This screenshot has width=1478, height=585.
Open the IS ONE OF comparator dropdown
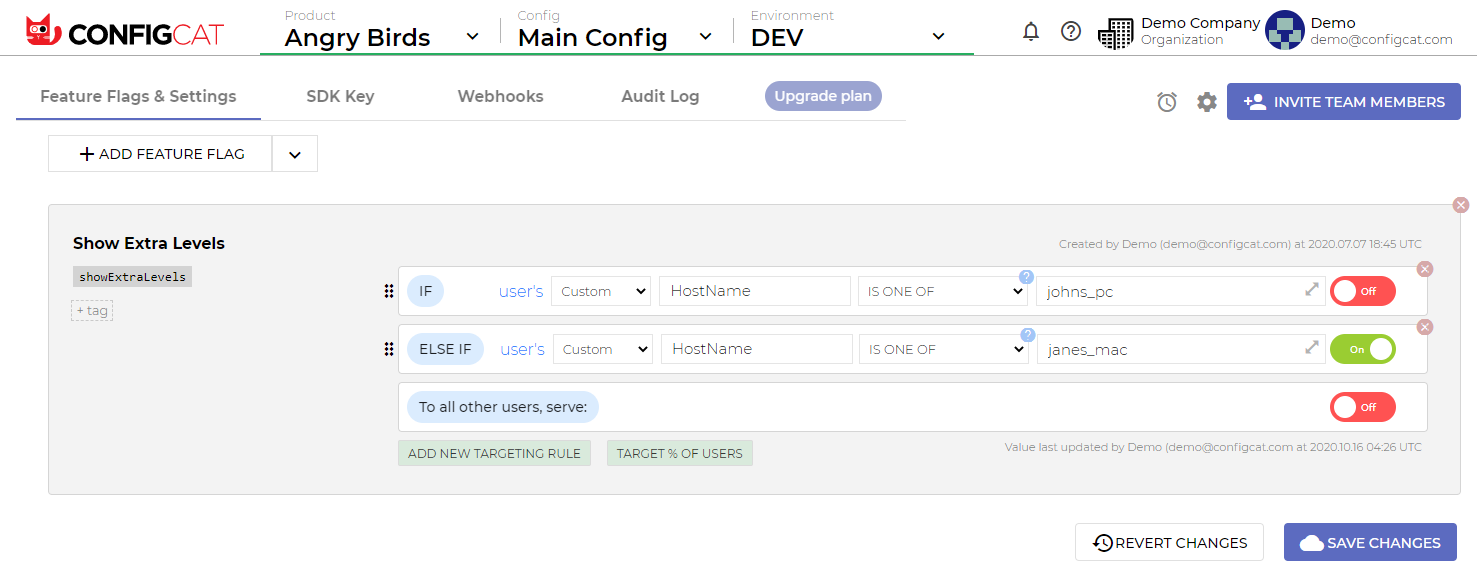(941, 290)
